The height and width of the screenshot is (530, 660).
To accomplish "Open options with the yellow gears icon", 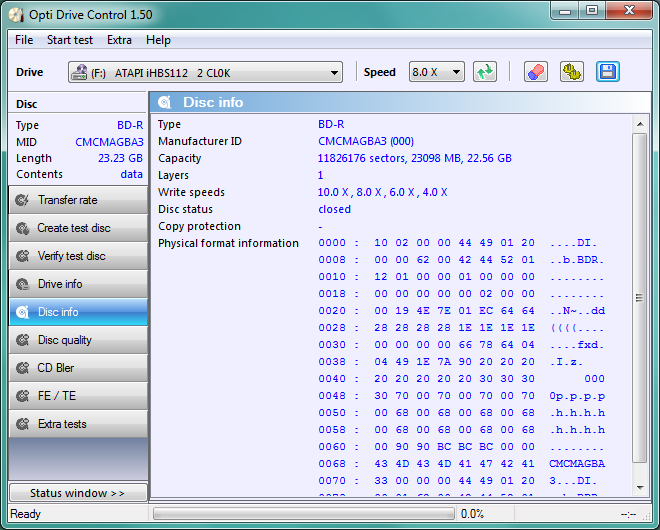I will point(572,72).
